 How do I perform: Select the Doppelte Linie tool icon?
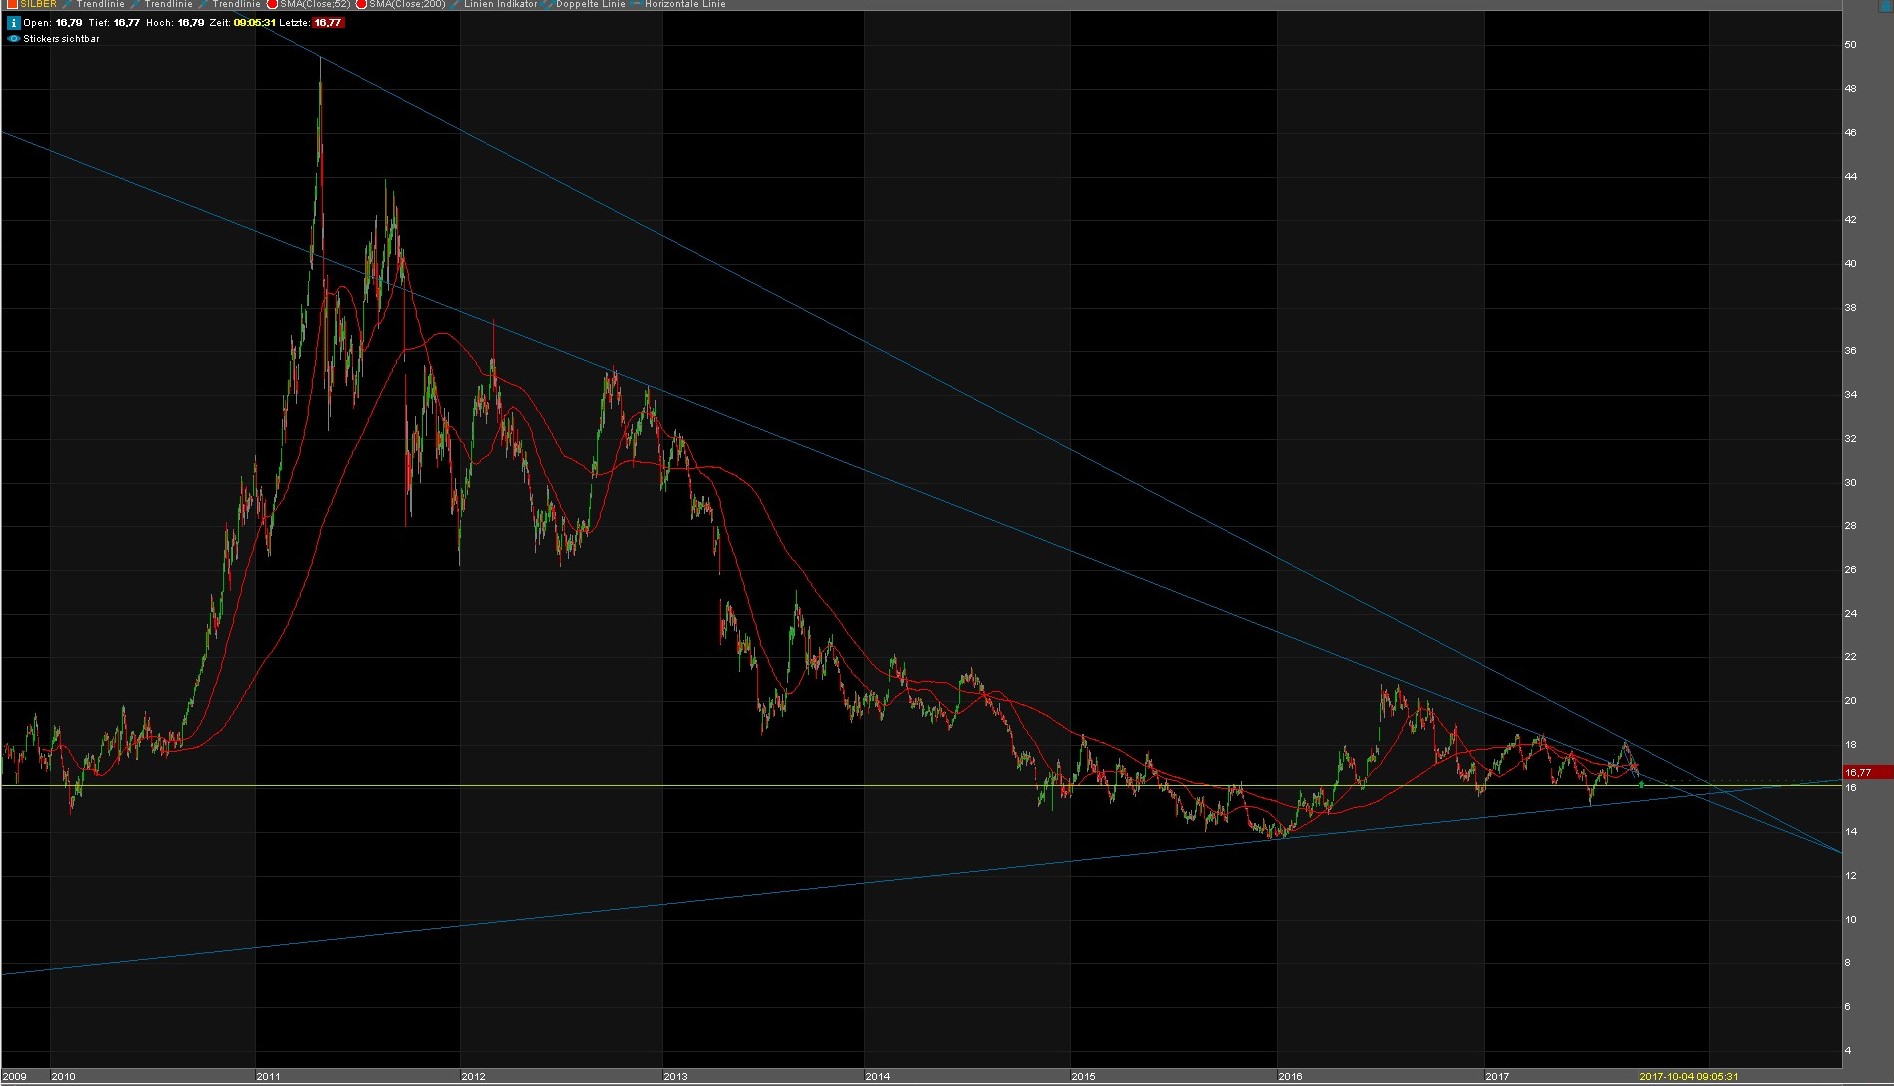548,4
